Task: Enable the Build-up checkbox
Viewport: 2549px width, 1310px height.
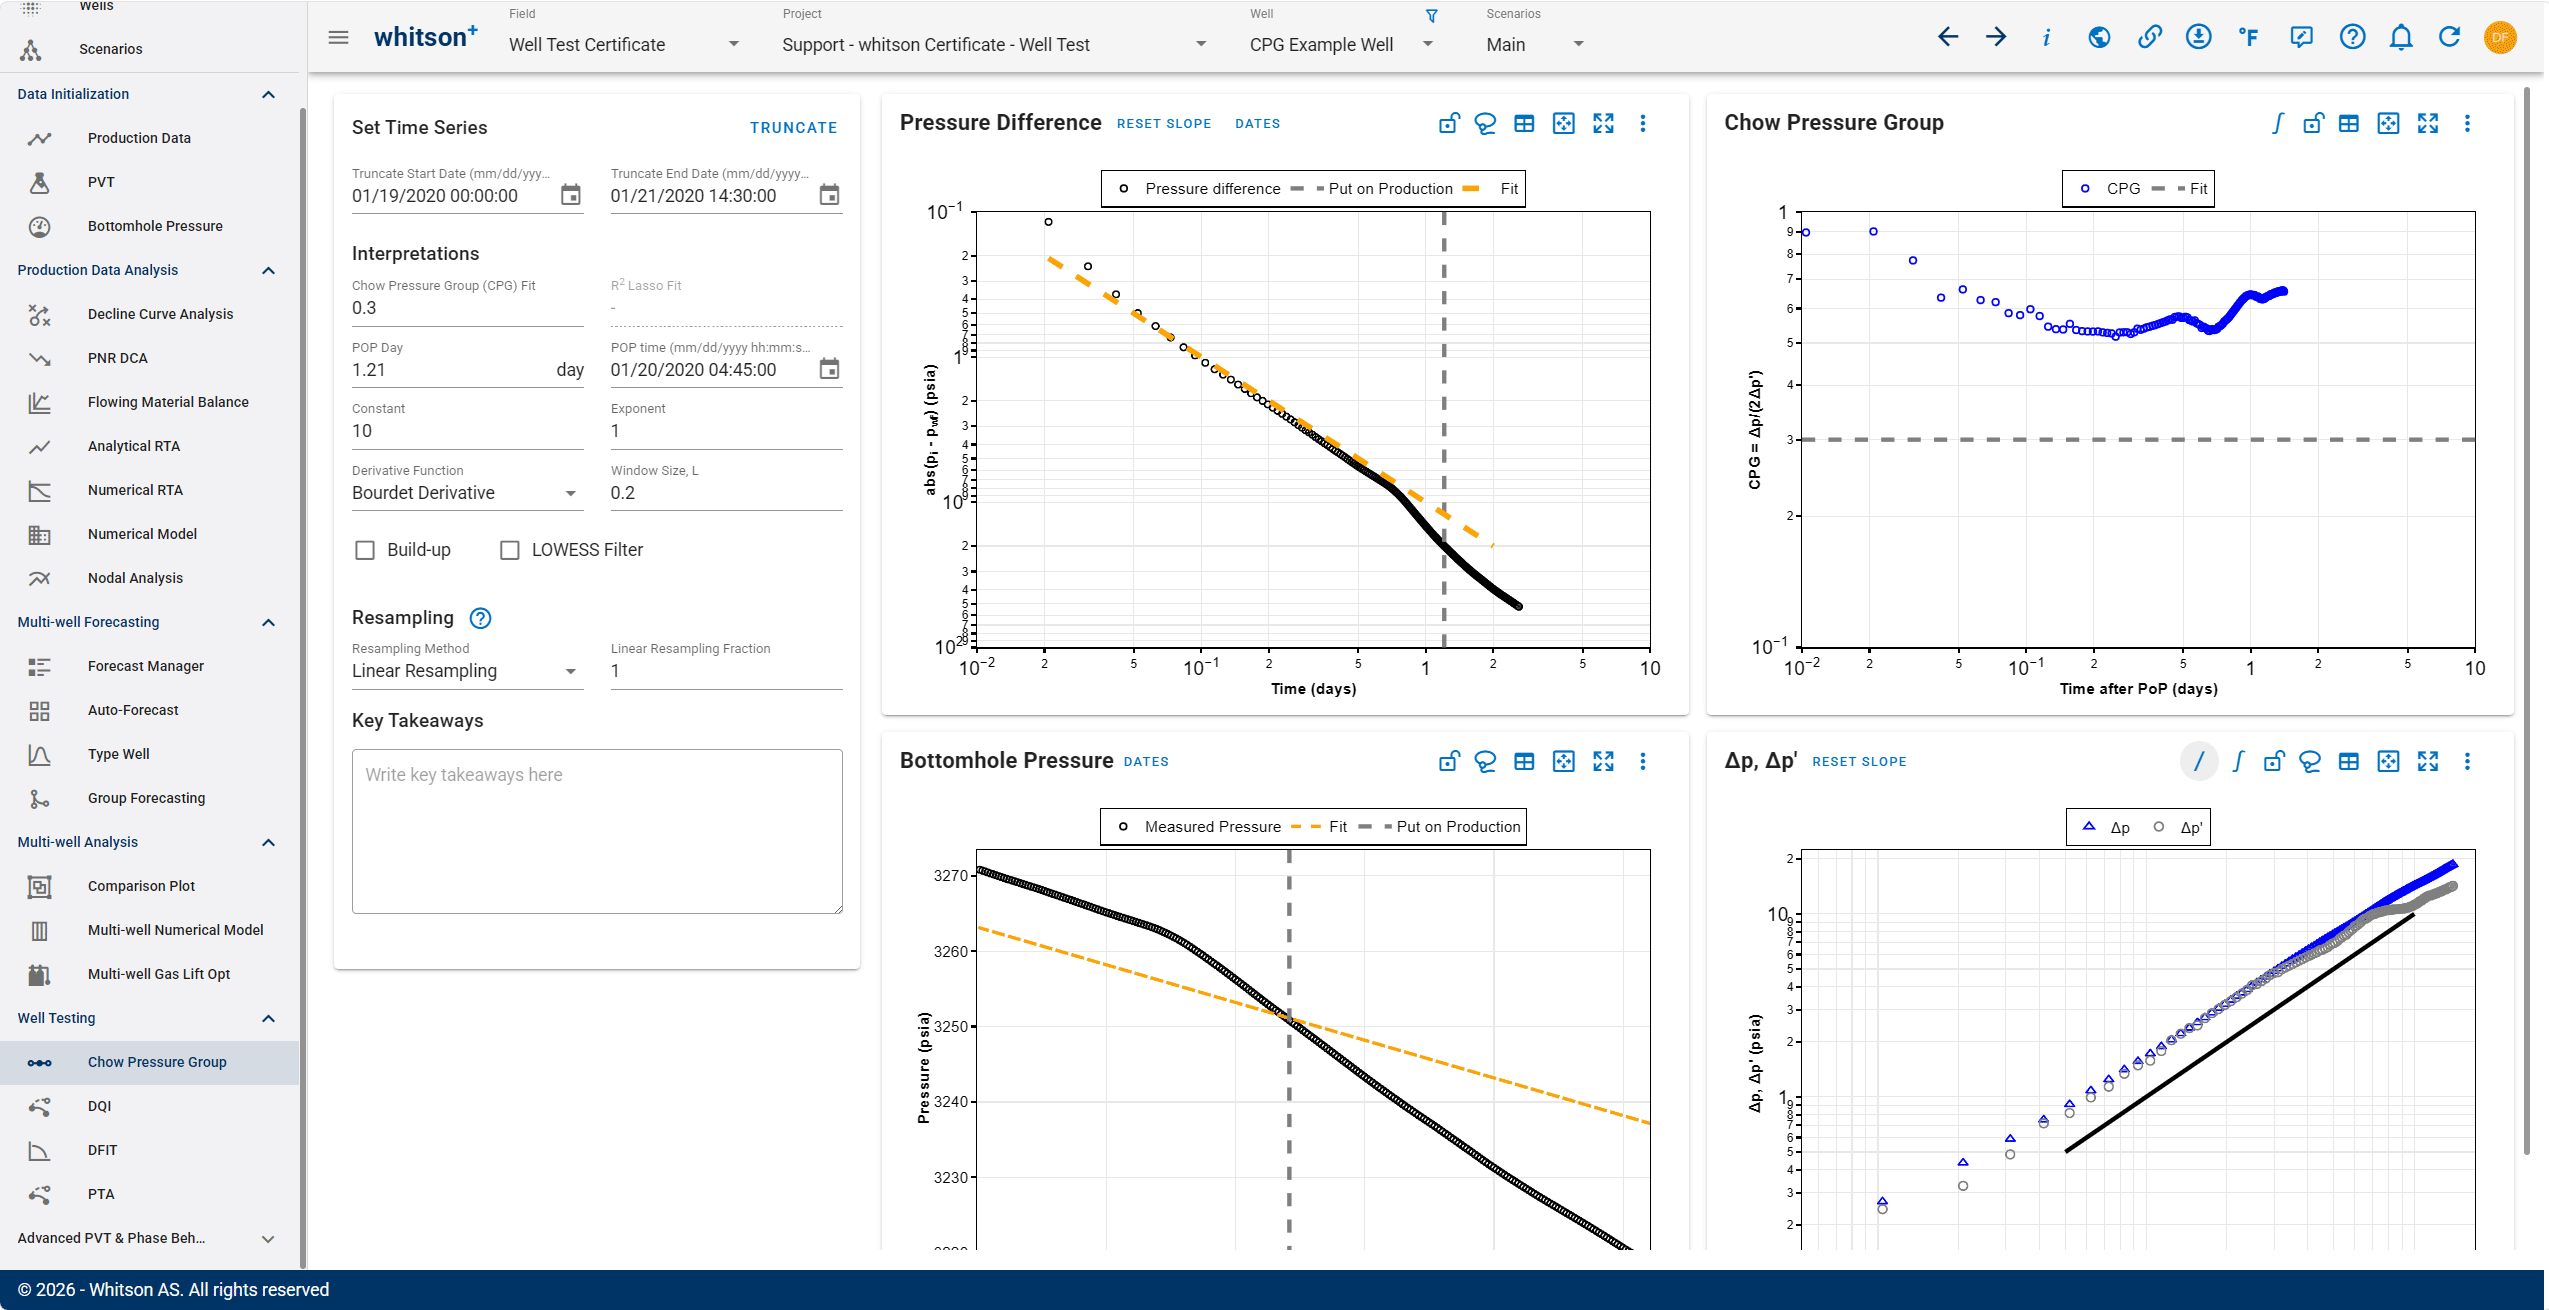Action: (365, 550)
